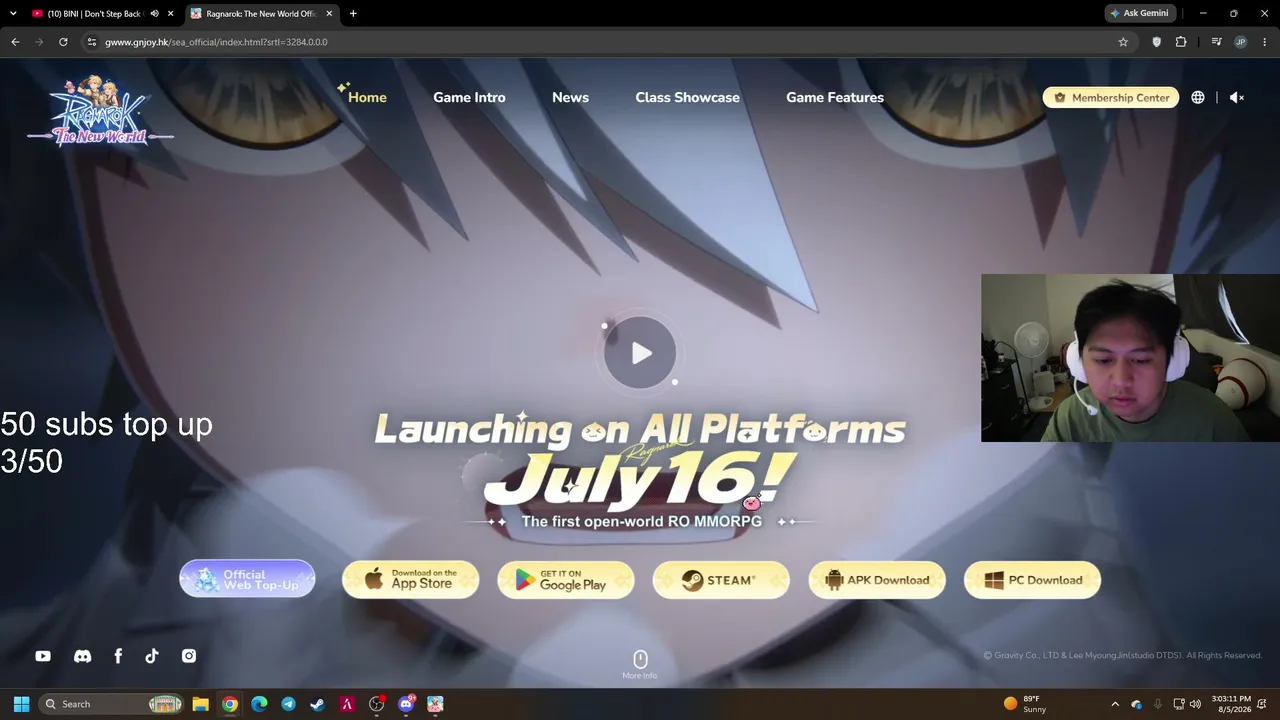Open the tab search dropdown arrow
Image resolution: width=1280 pixels, height=720 pixels.
(x=13, y=14)
